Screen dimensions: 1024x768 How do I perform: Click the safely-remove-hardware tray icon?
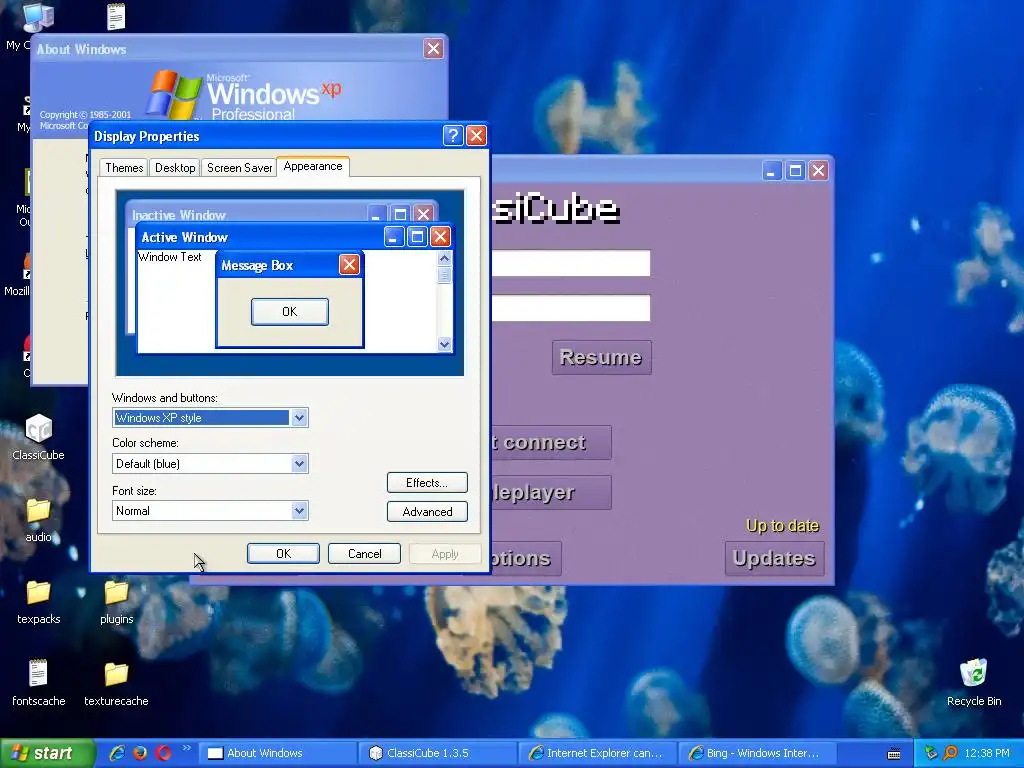(931, 753)
